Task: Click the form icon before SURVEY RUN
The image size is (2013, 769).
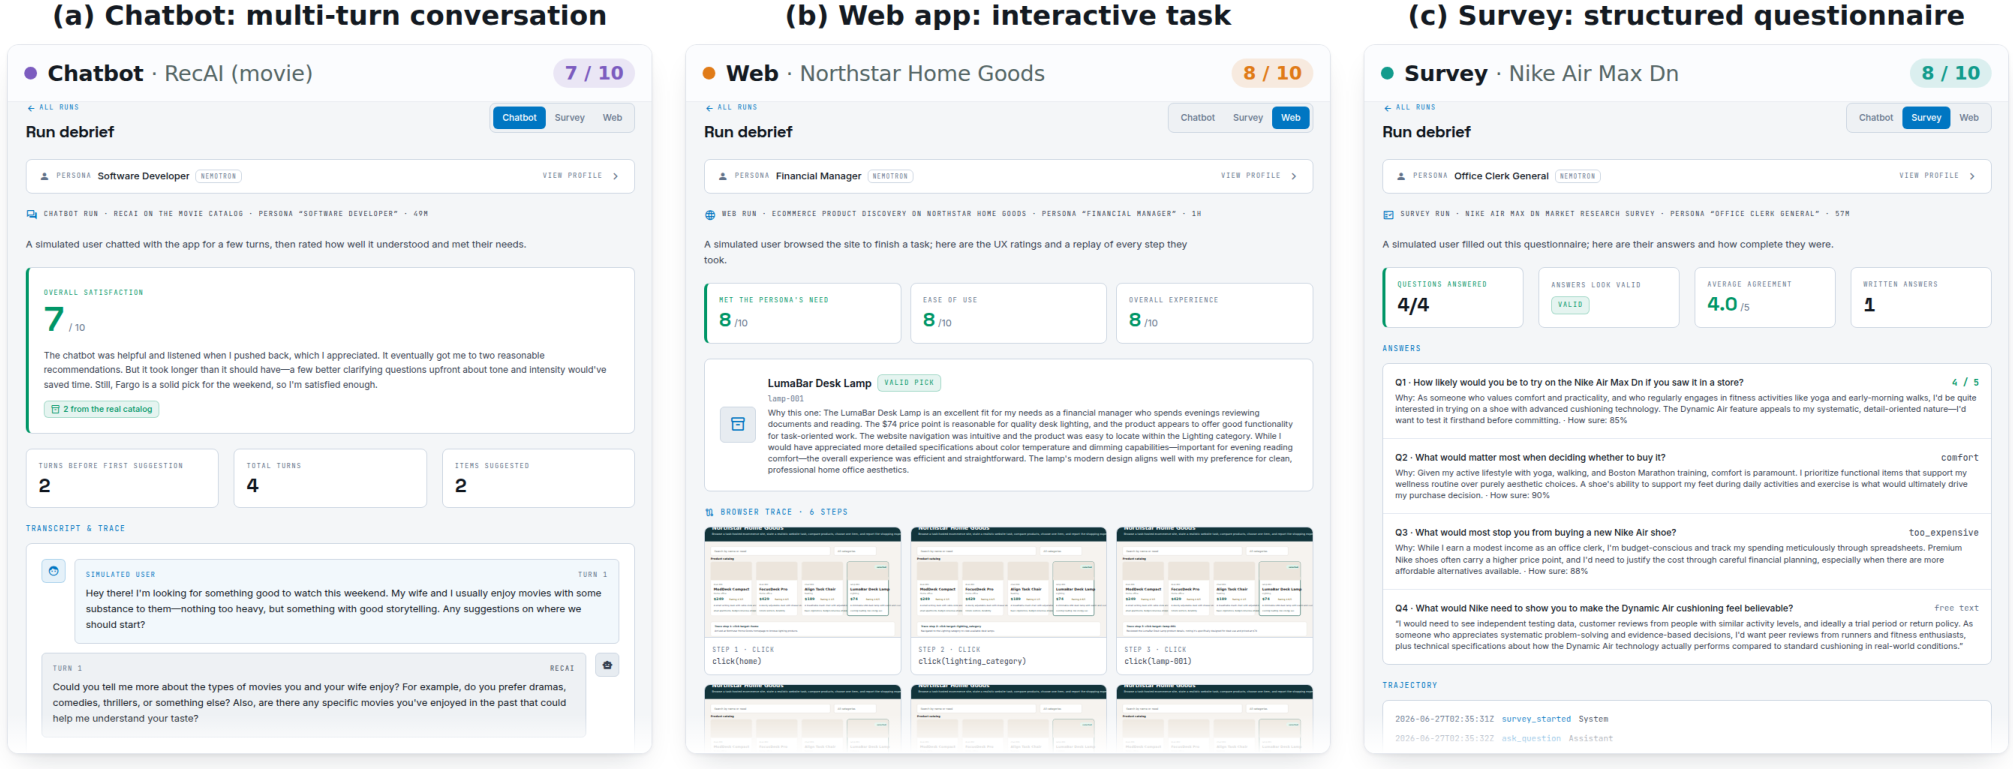Action: point(1388,214)
